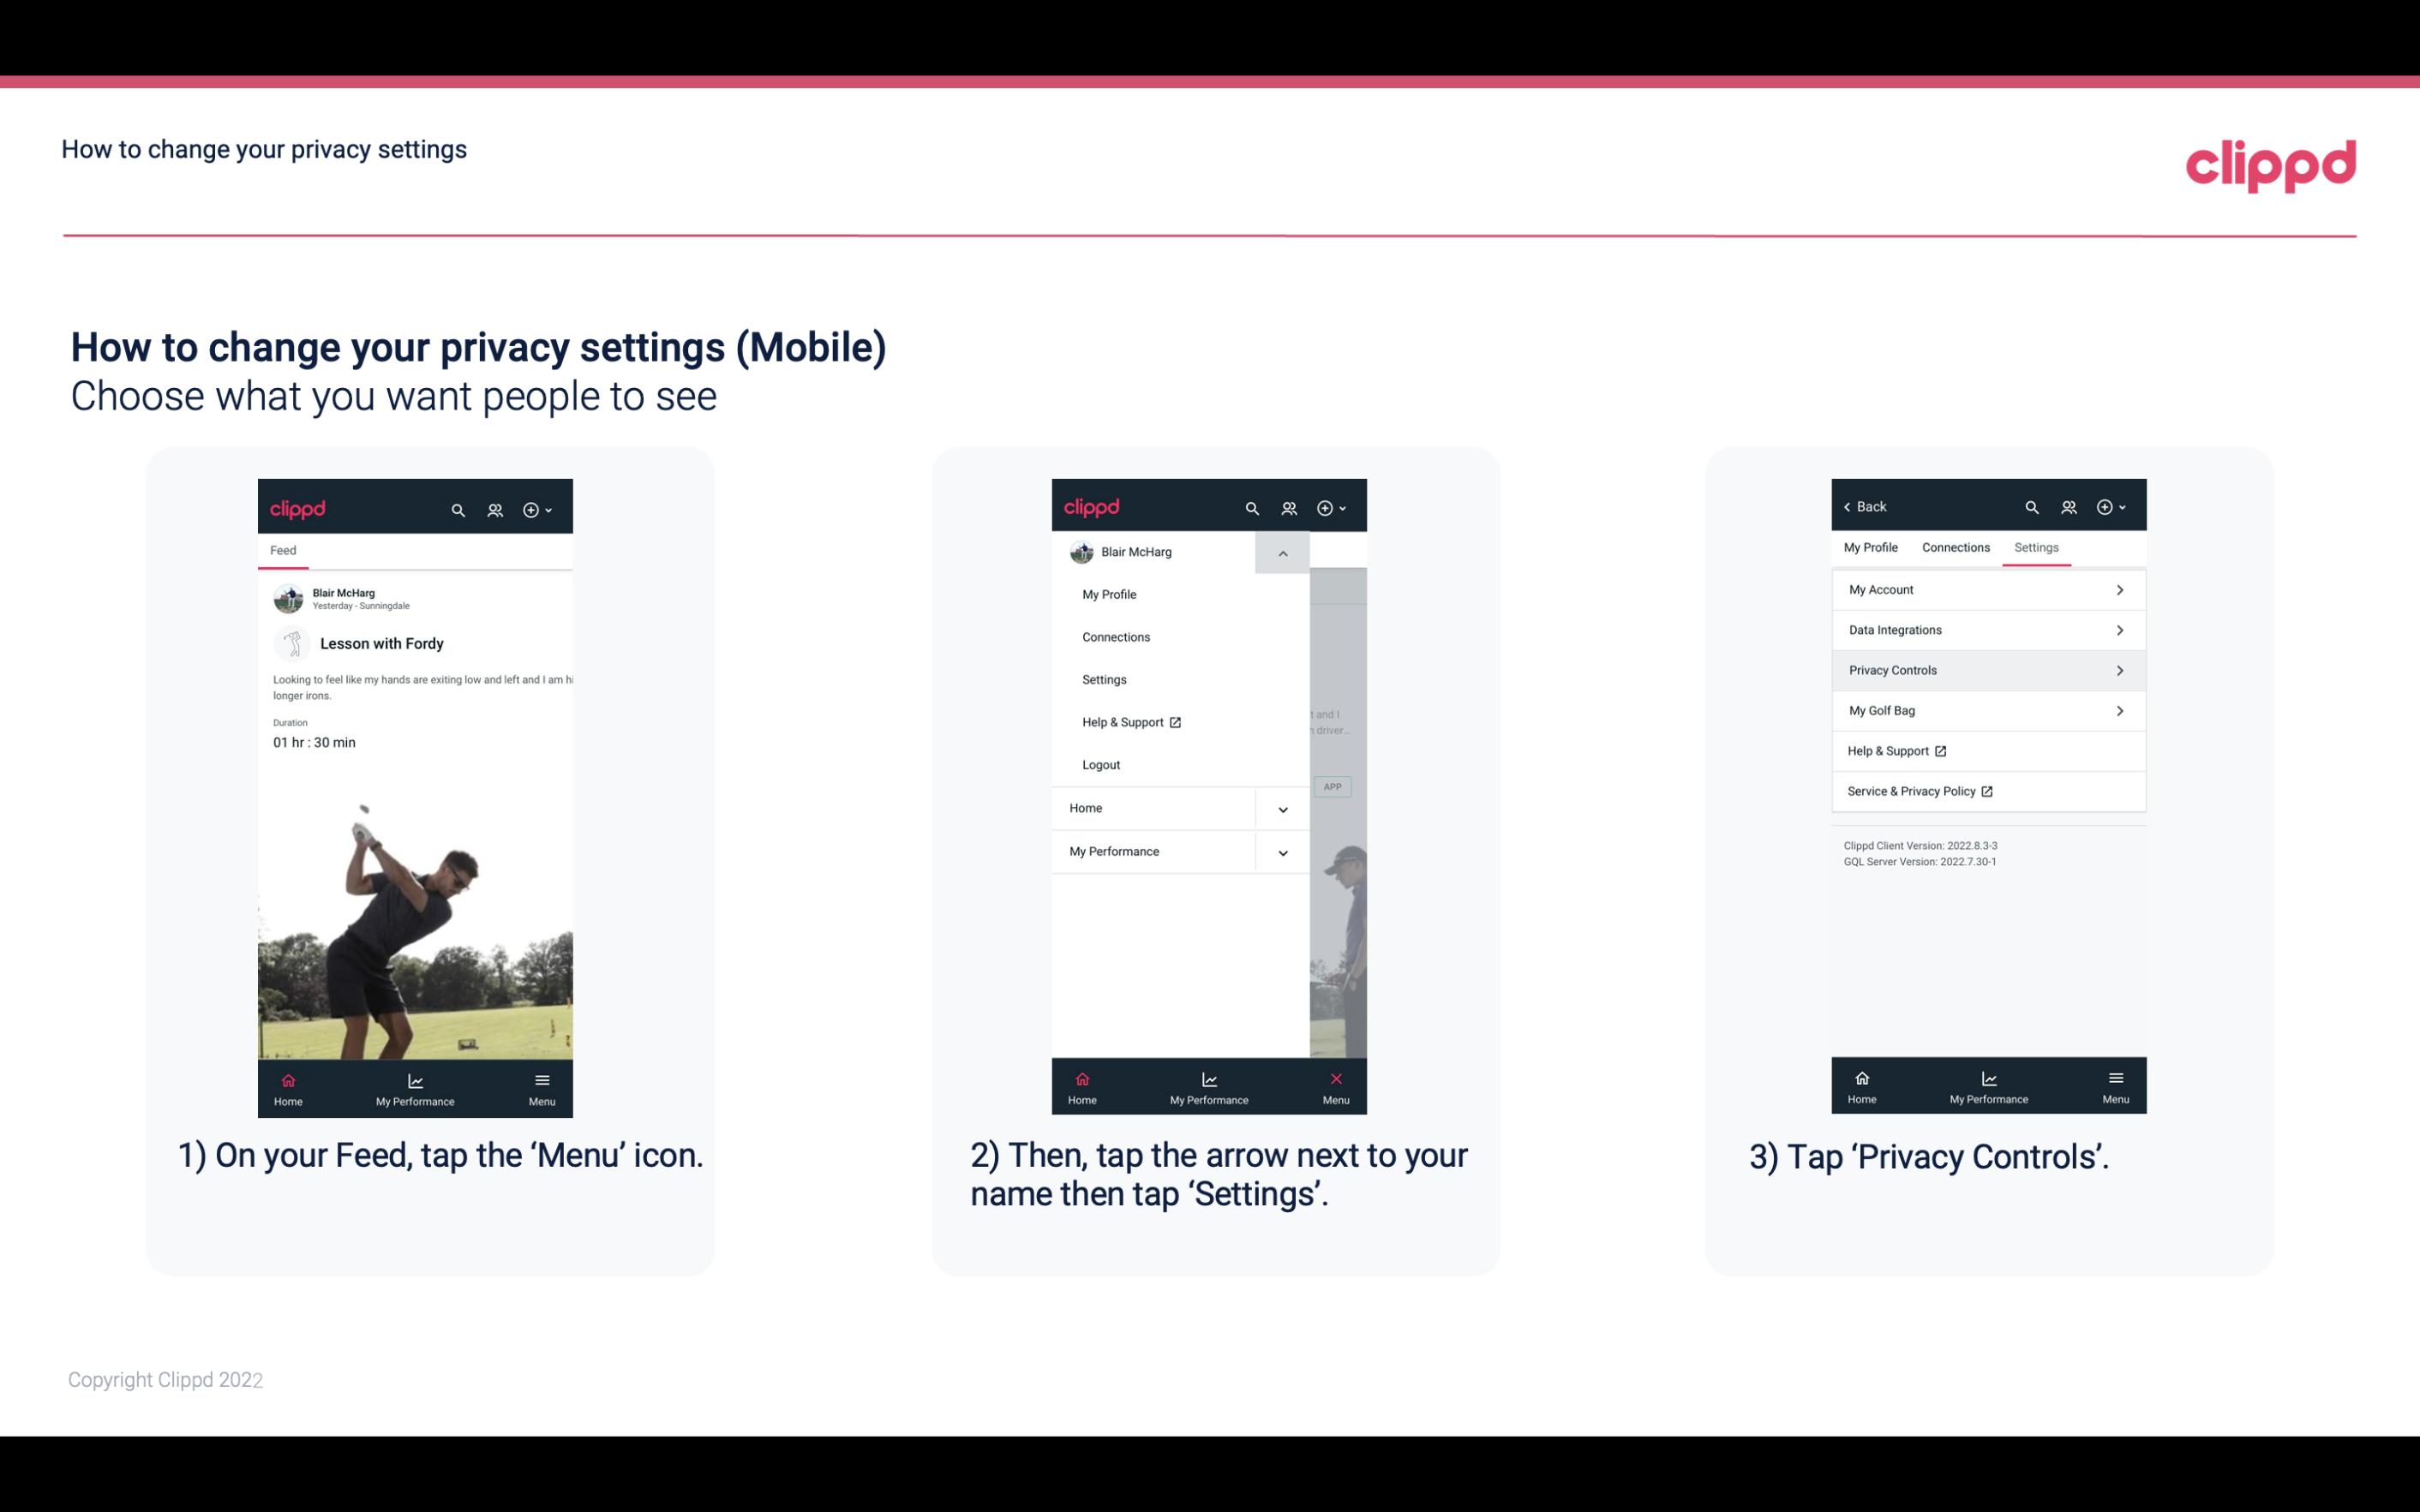The height and width of the screenshot is (1512, 2420).
Task: Select the Connections tab in step 3
Action: pyautogui.click(x=1956, y=547)
